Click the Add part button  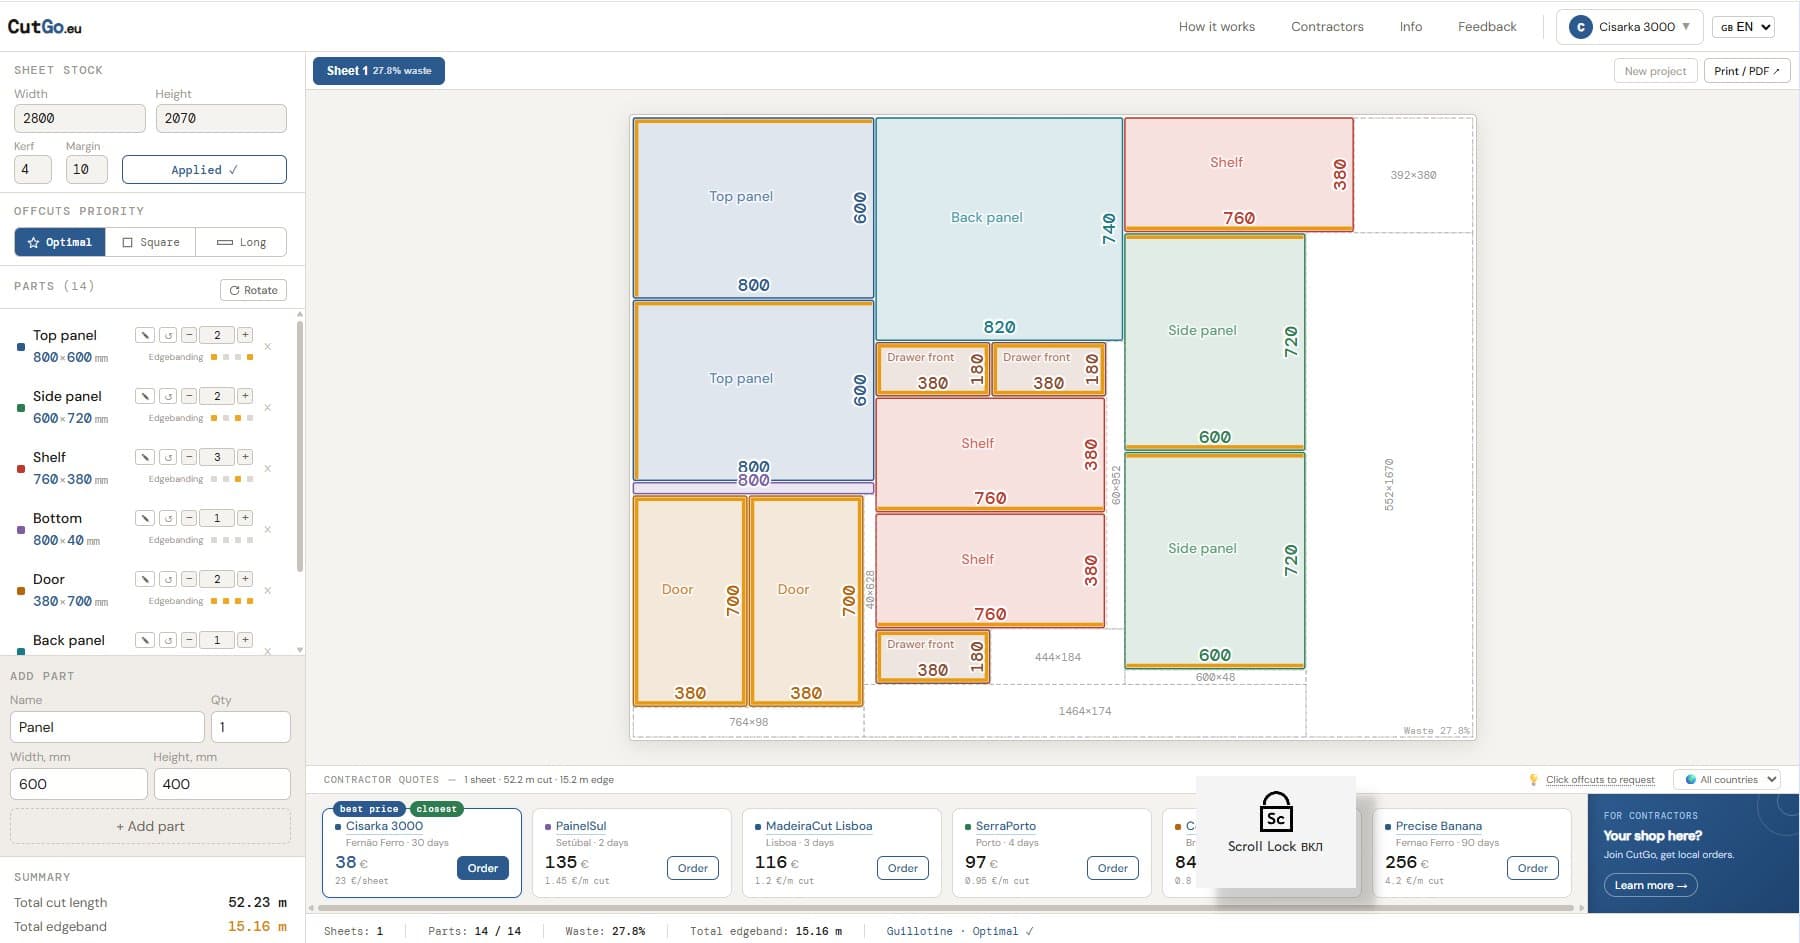[150, 826]
